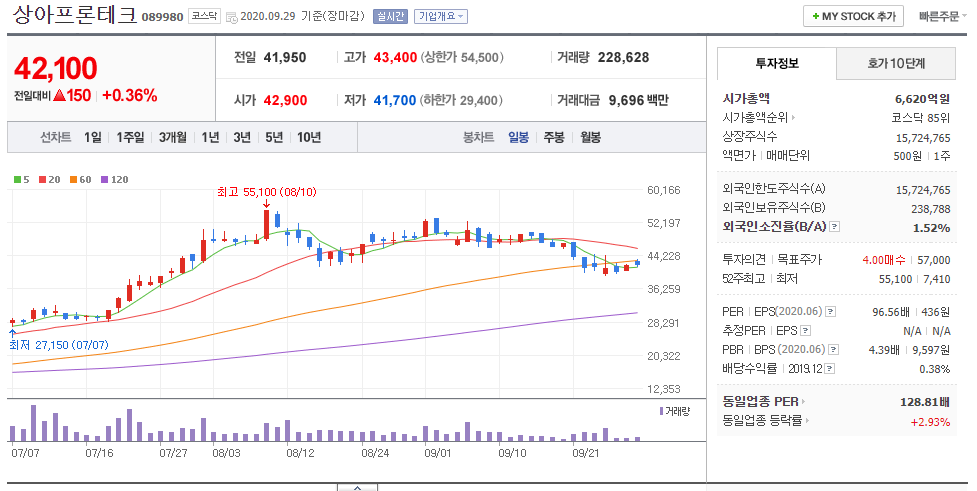This screenshot has width=977, height=491.
Task: Open help icon next to 외국인소진율(B/A)
Action: pyautogui.click(x=835, y=227)
